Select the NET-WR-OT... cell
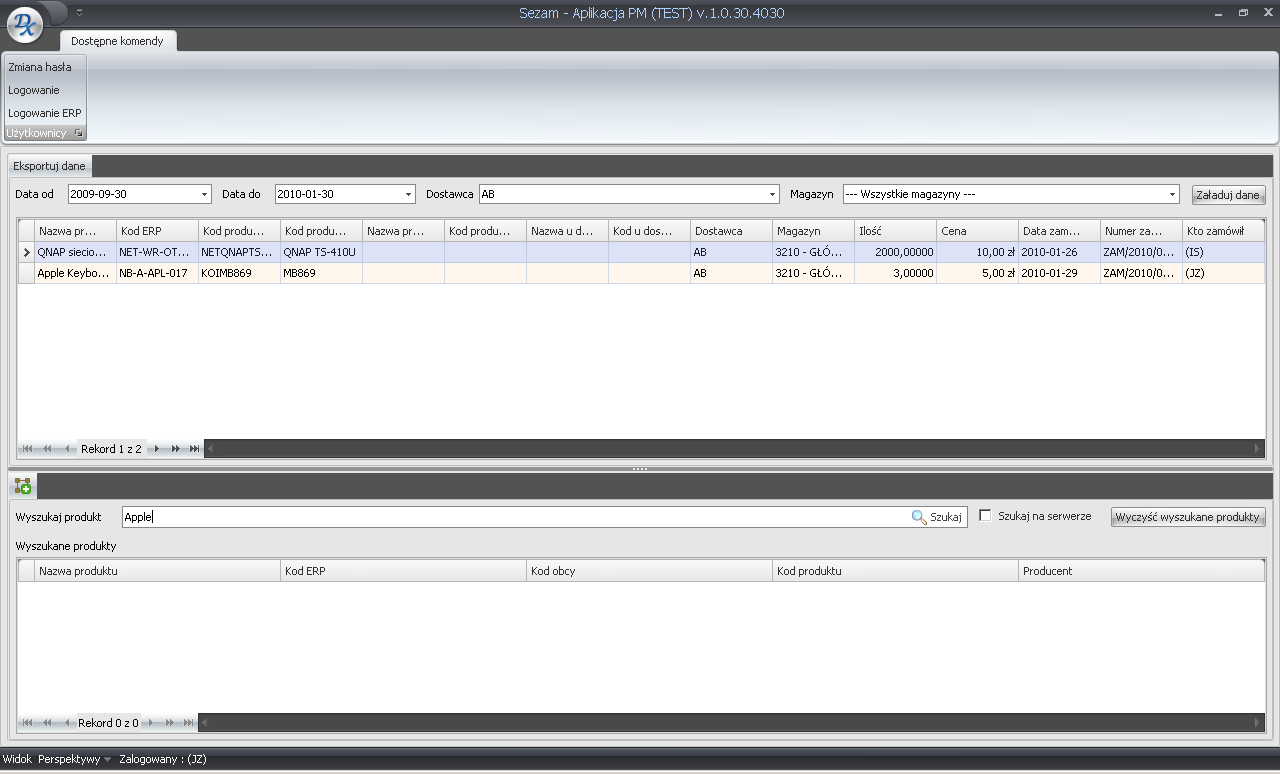This screenshot has height=774, width=1280. pyautogui.click(x=157, y=253)
